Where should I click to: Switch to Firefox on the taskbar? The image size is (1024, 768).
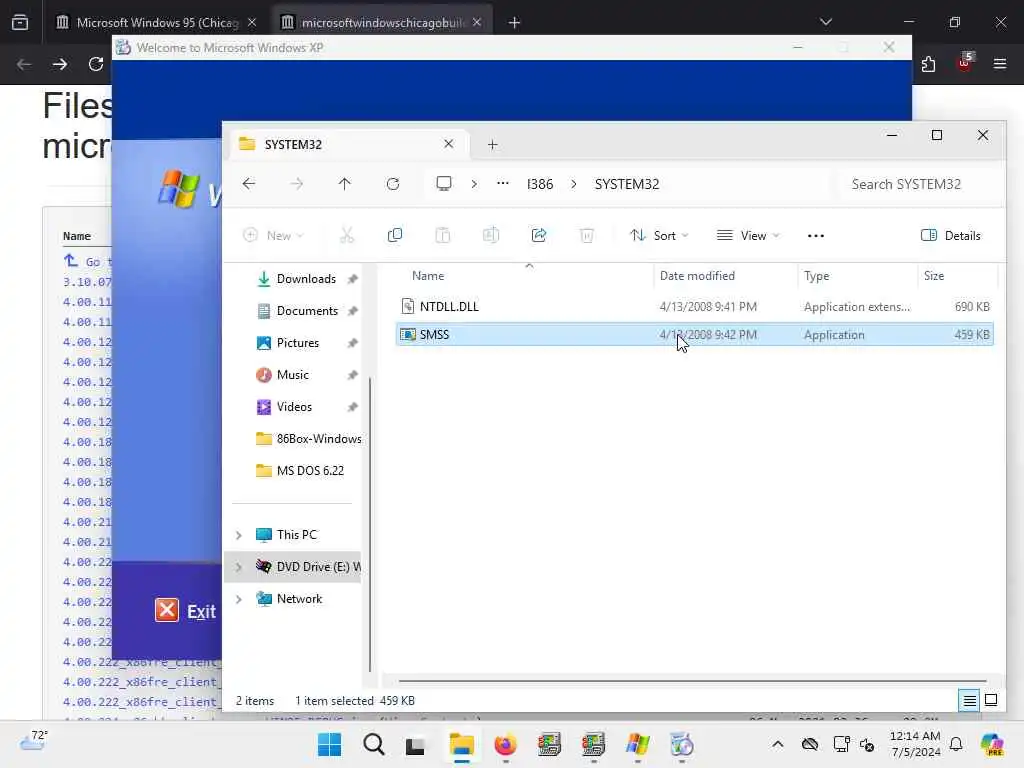click(x=505, y=744)
